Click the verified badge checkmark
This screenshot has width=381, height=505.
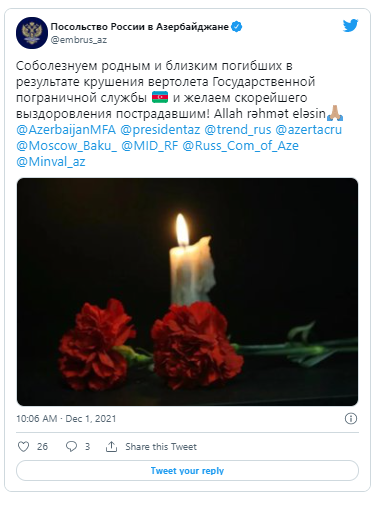[x=237, y=26]
